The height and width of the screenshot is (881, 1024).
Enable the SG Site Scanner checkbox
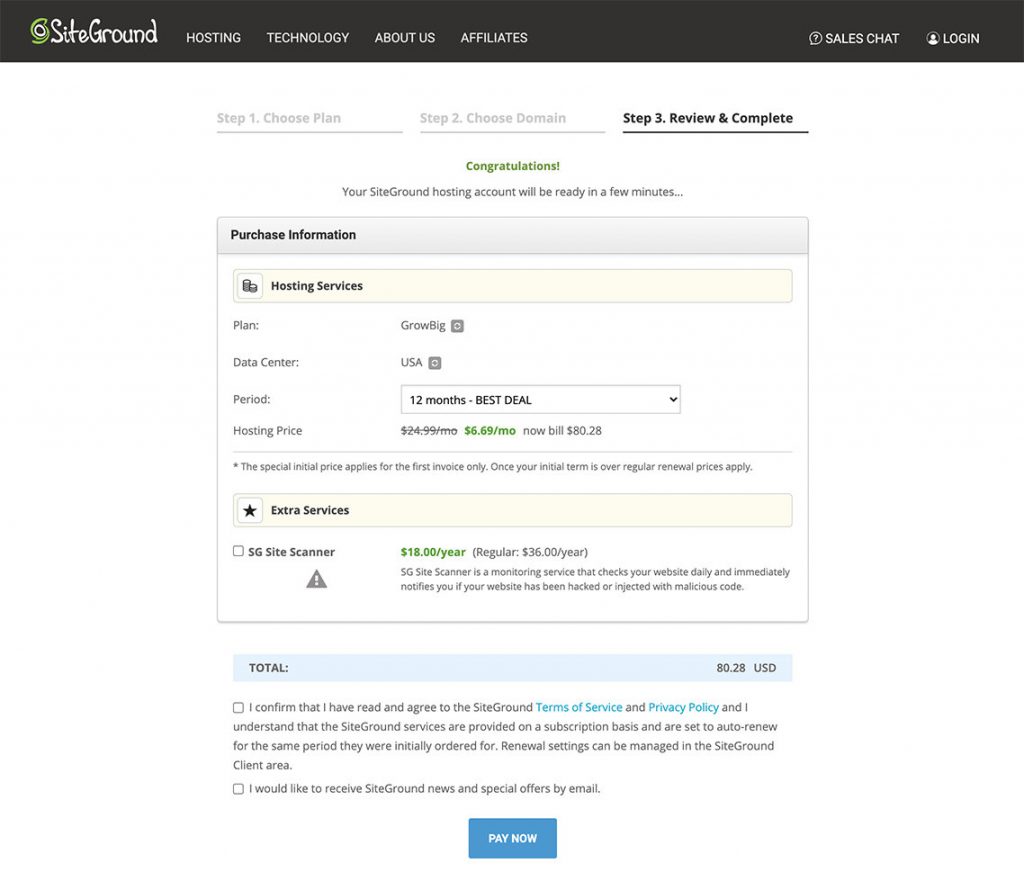pyautogui.click(x=238, y=551)
